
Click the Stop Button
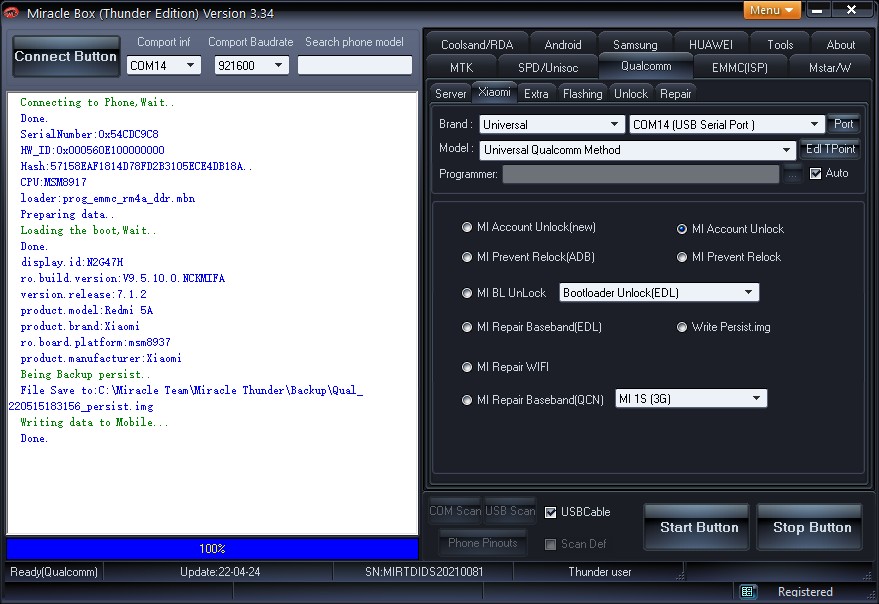coord(809,527)
